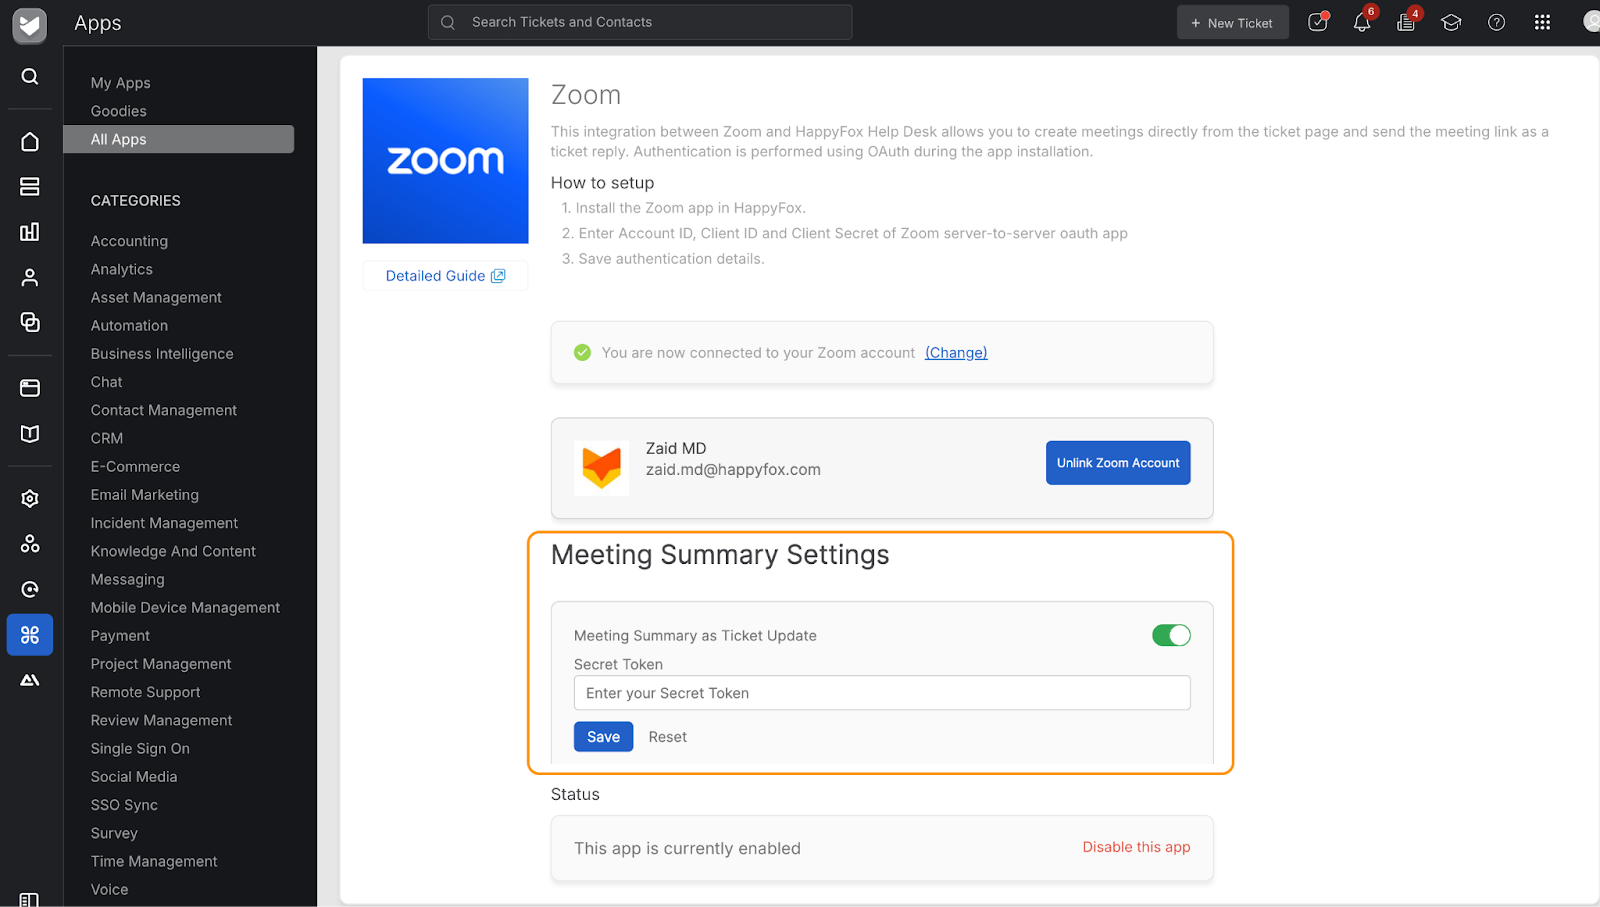Select the E-Commerce category
1600x907 pixels.
(x=135, y=466)
